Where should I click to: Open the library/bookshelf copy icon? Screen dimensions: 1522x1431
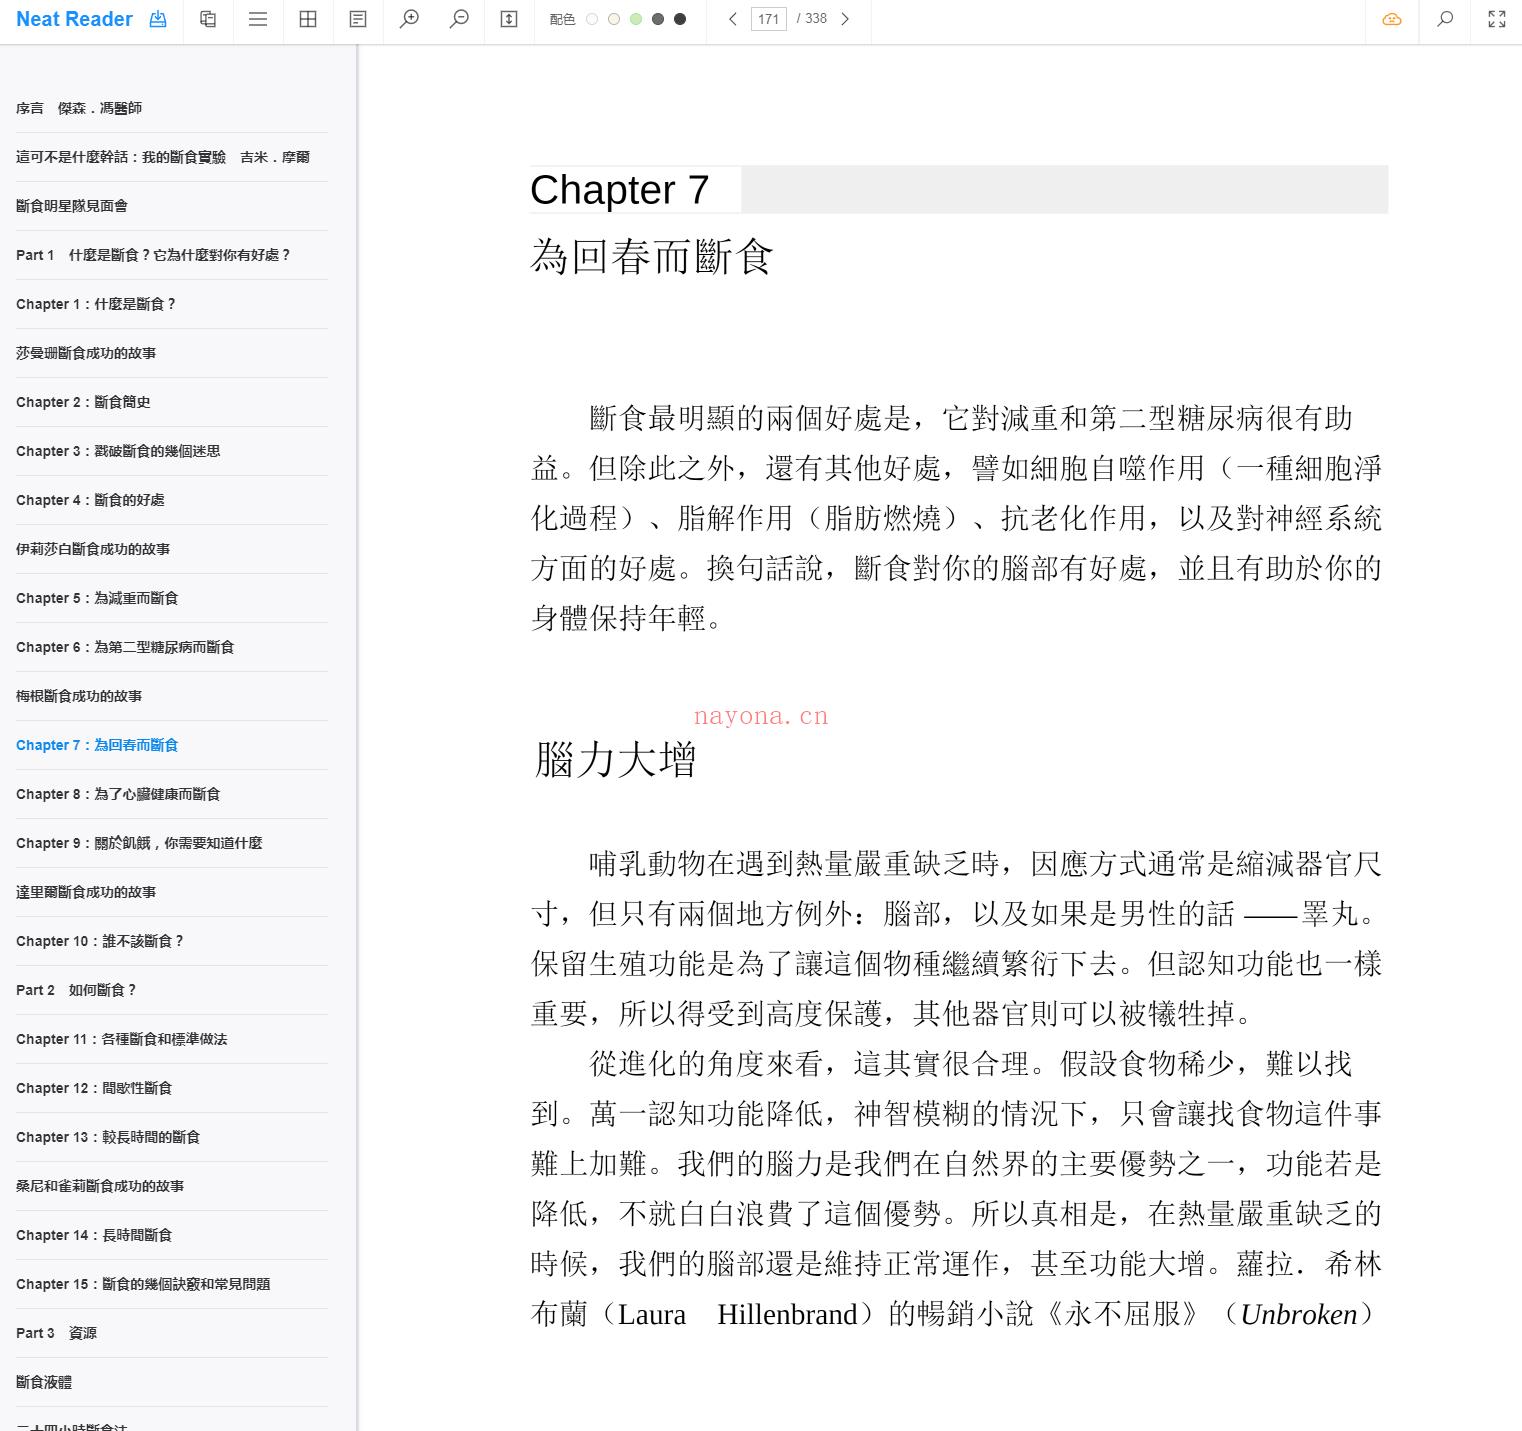point(208,19)
